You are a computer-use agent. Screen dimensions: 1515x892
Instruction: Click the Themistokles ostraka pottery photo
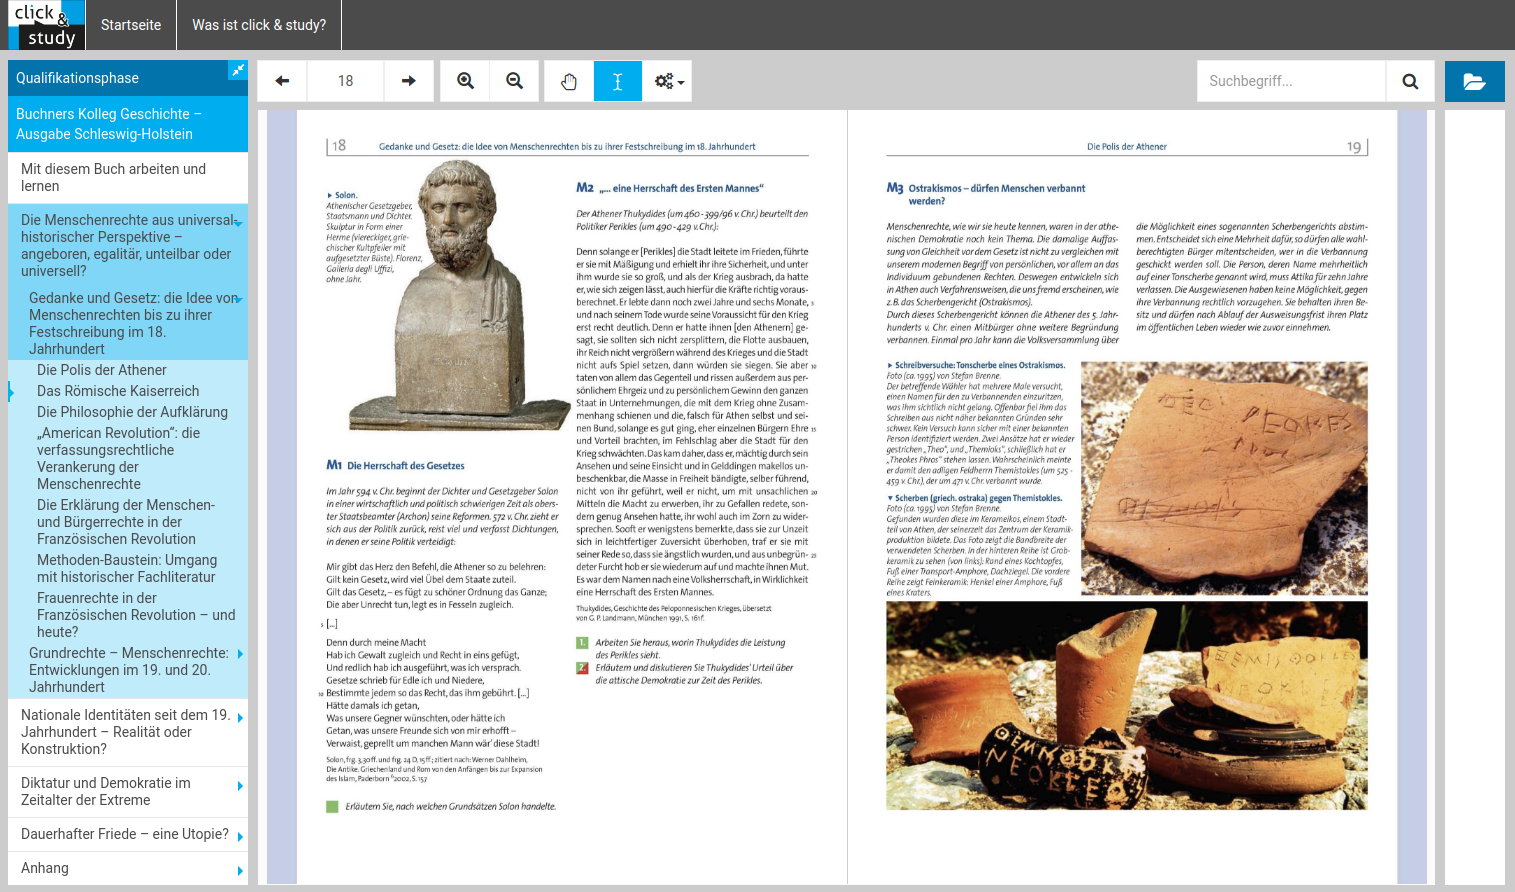(1127, 705)
